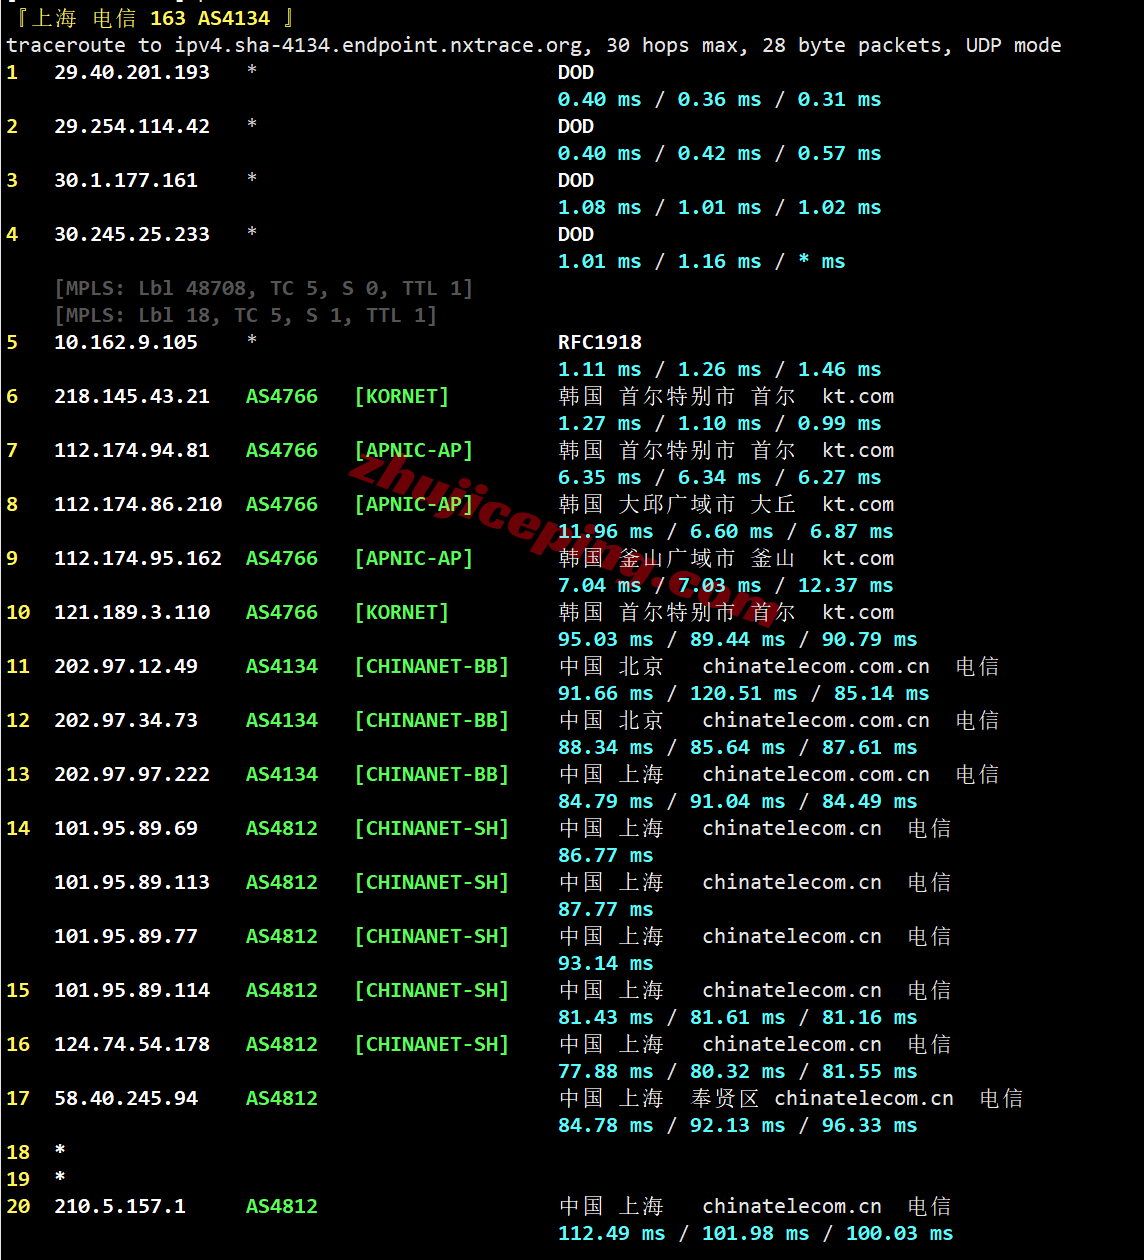Select hop 10 IP 121.189.3.110
1144x1260 pixels.
point(132,612)
